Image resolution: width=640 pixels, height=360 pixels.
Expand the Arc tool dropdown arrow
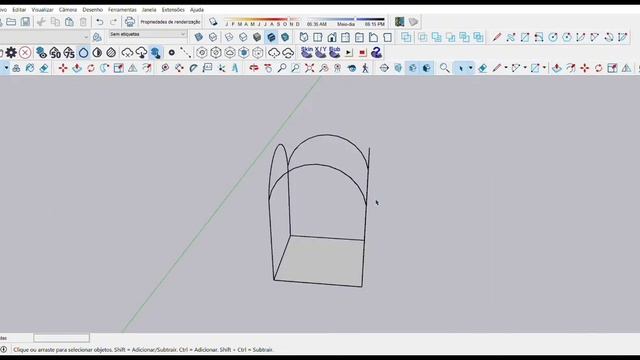pyautogui.click(x=525, y=68)
